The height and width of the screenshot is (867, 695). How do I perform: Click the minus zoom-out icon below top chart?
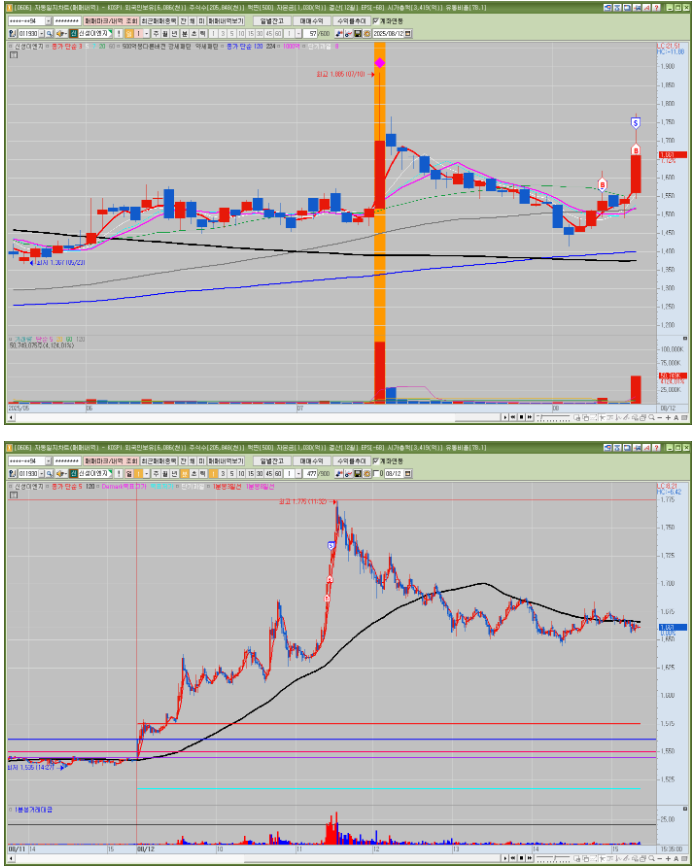tap(660, 417)
